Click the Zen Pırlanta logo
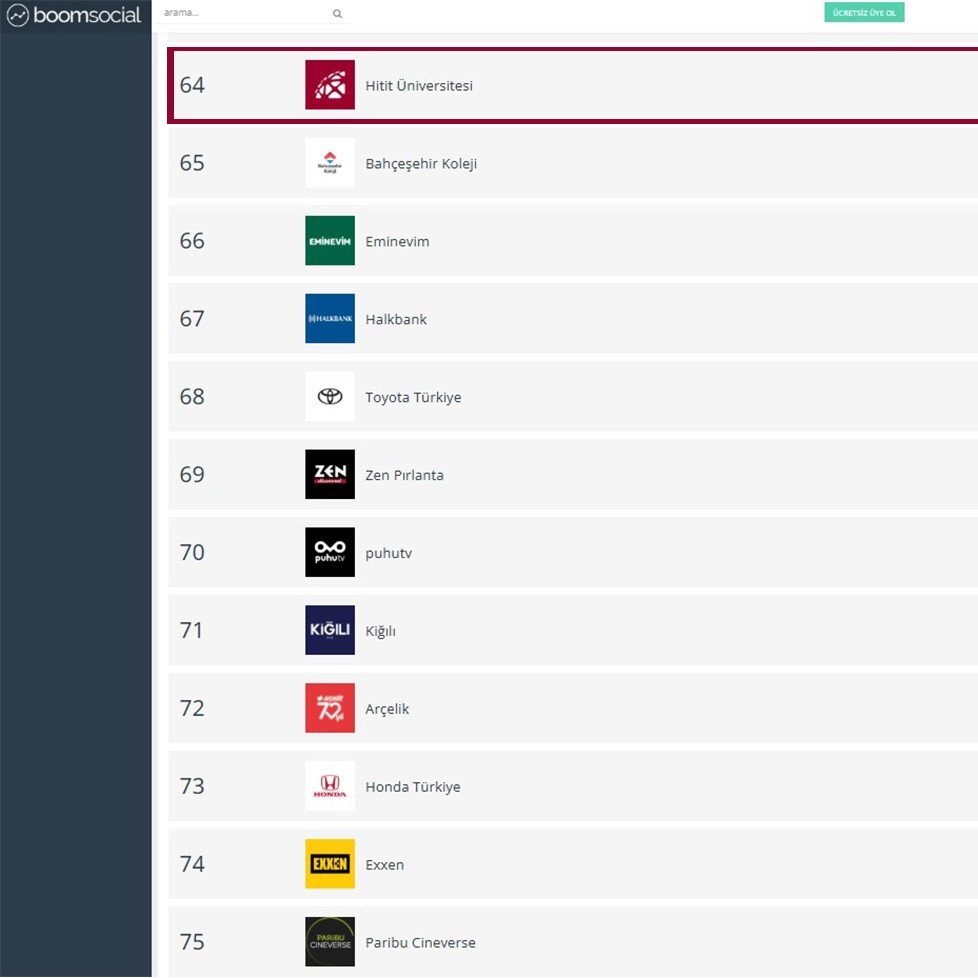This screenshot has height=978, width=978. click(x=329, y=475)
